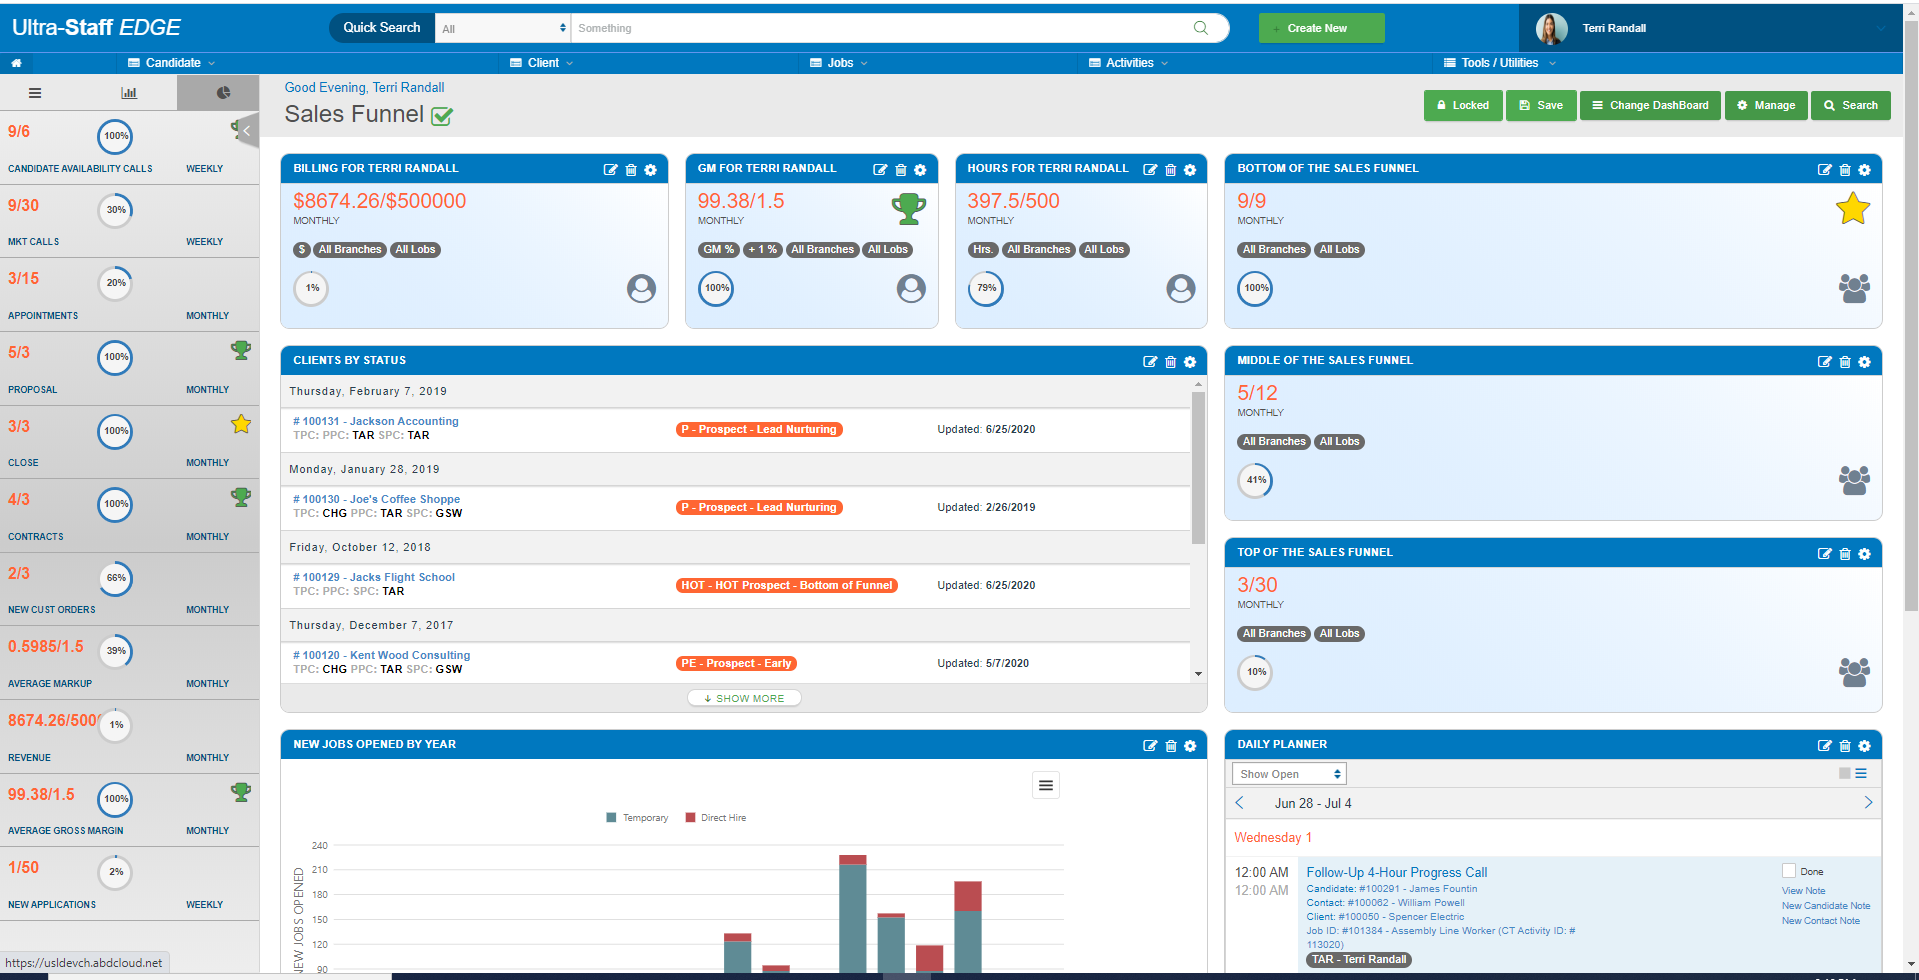
Task: Open the Candidate menu
Action: coord(171,62)
